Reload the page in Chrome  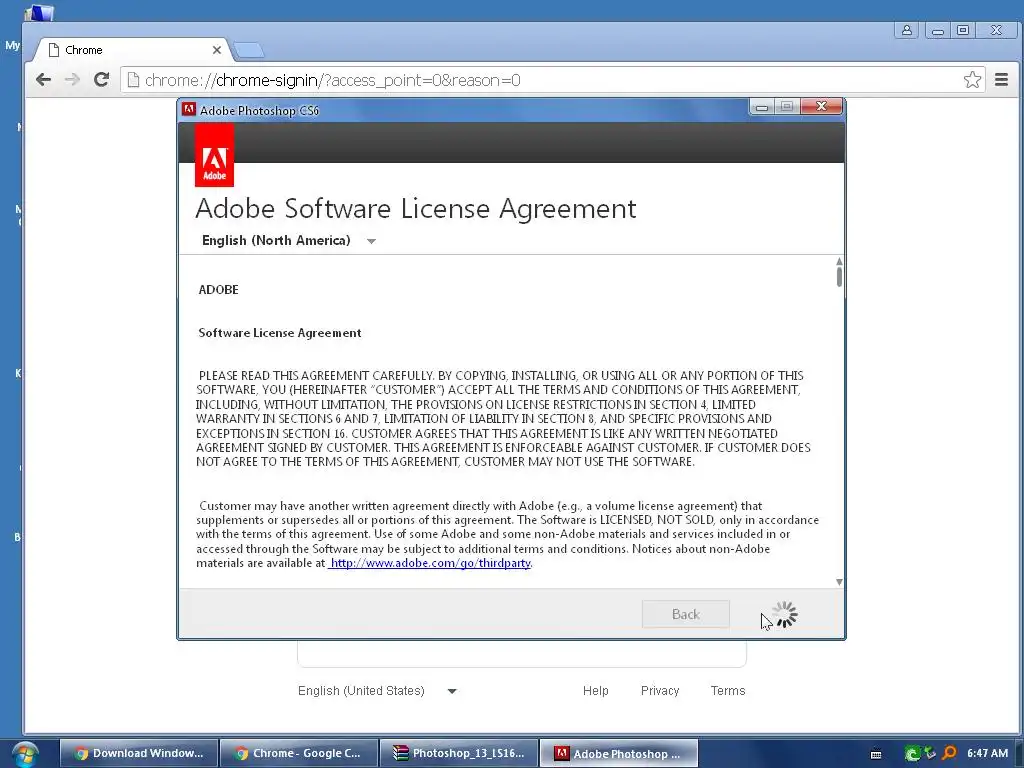[x=101, y=80]
